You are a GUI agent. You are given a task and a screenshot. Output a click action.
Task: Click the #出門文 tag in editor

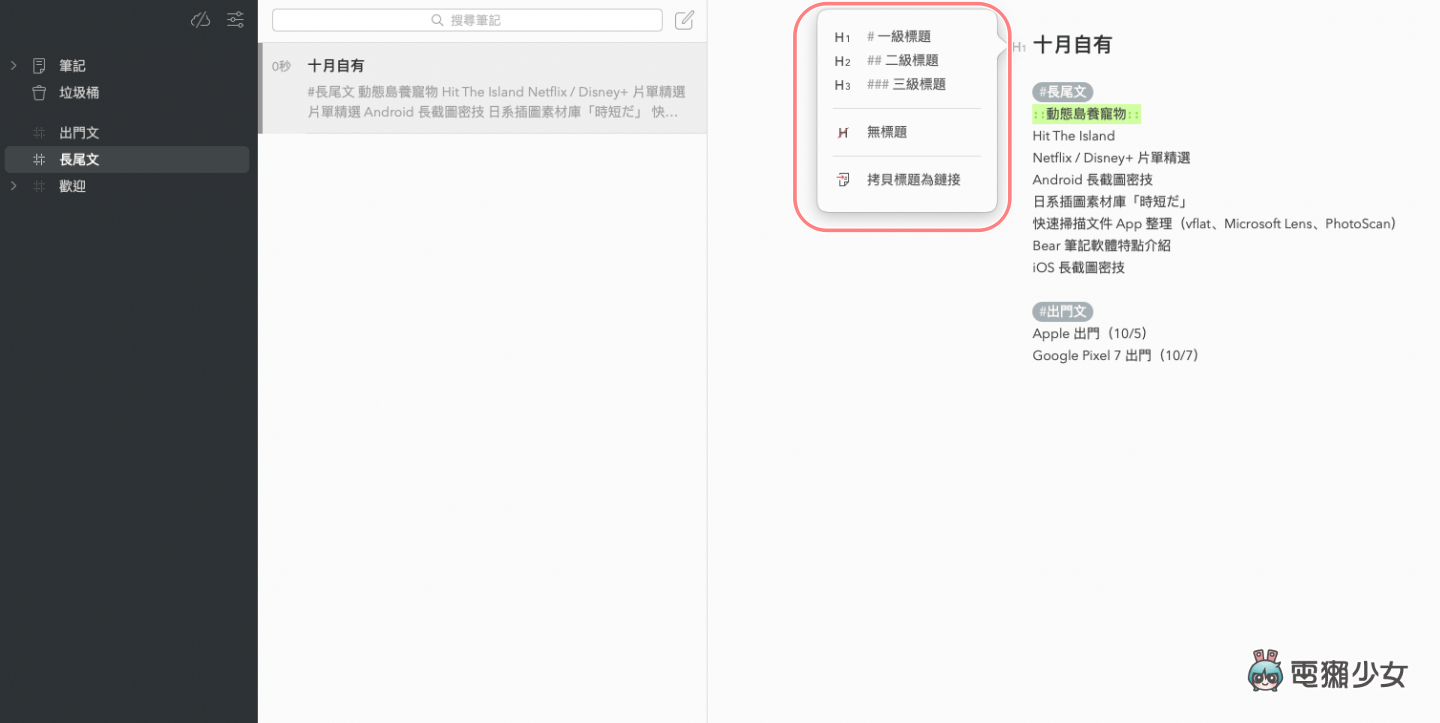pos(1062,312)
